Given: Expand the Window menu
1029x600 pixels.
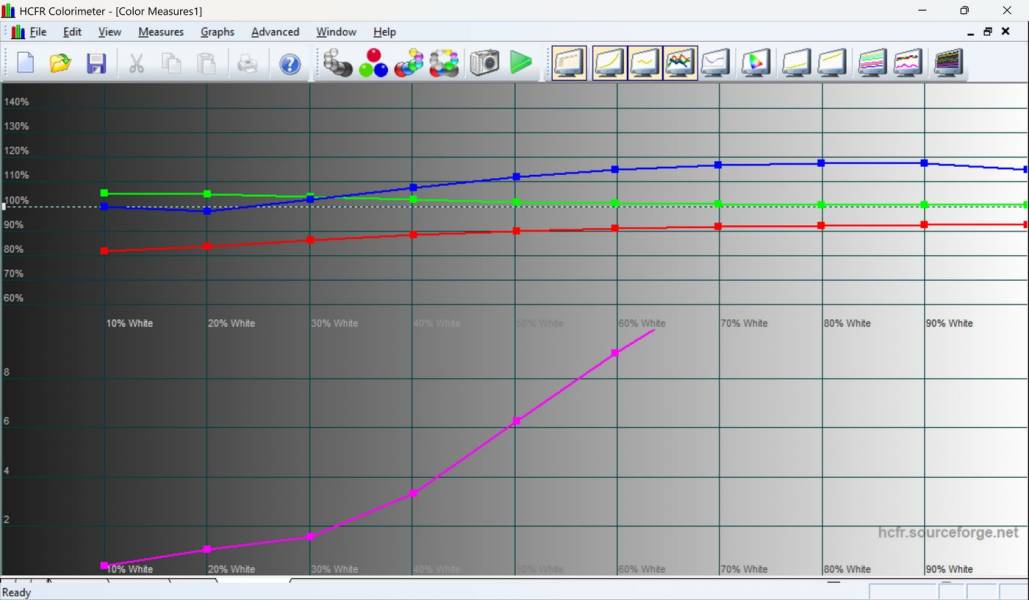Looking at the screenshot, I should pos(336,32).
